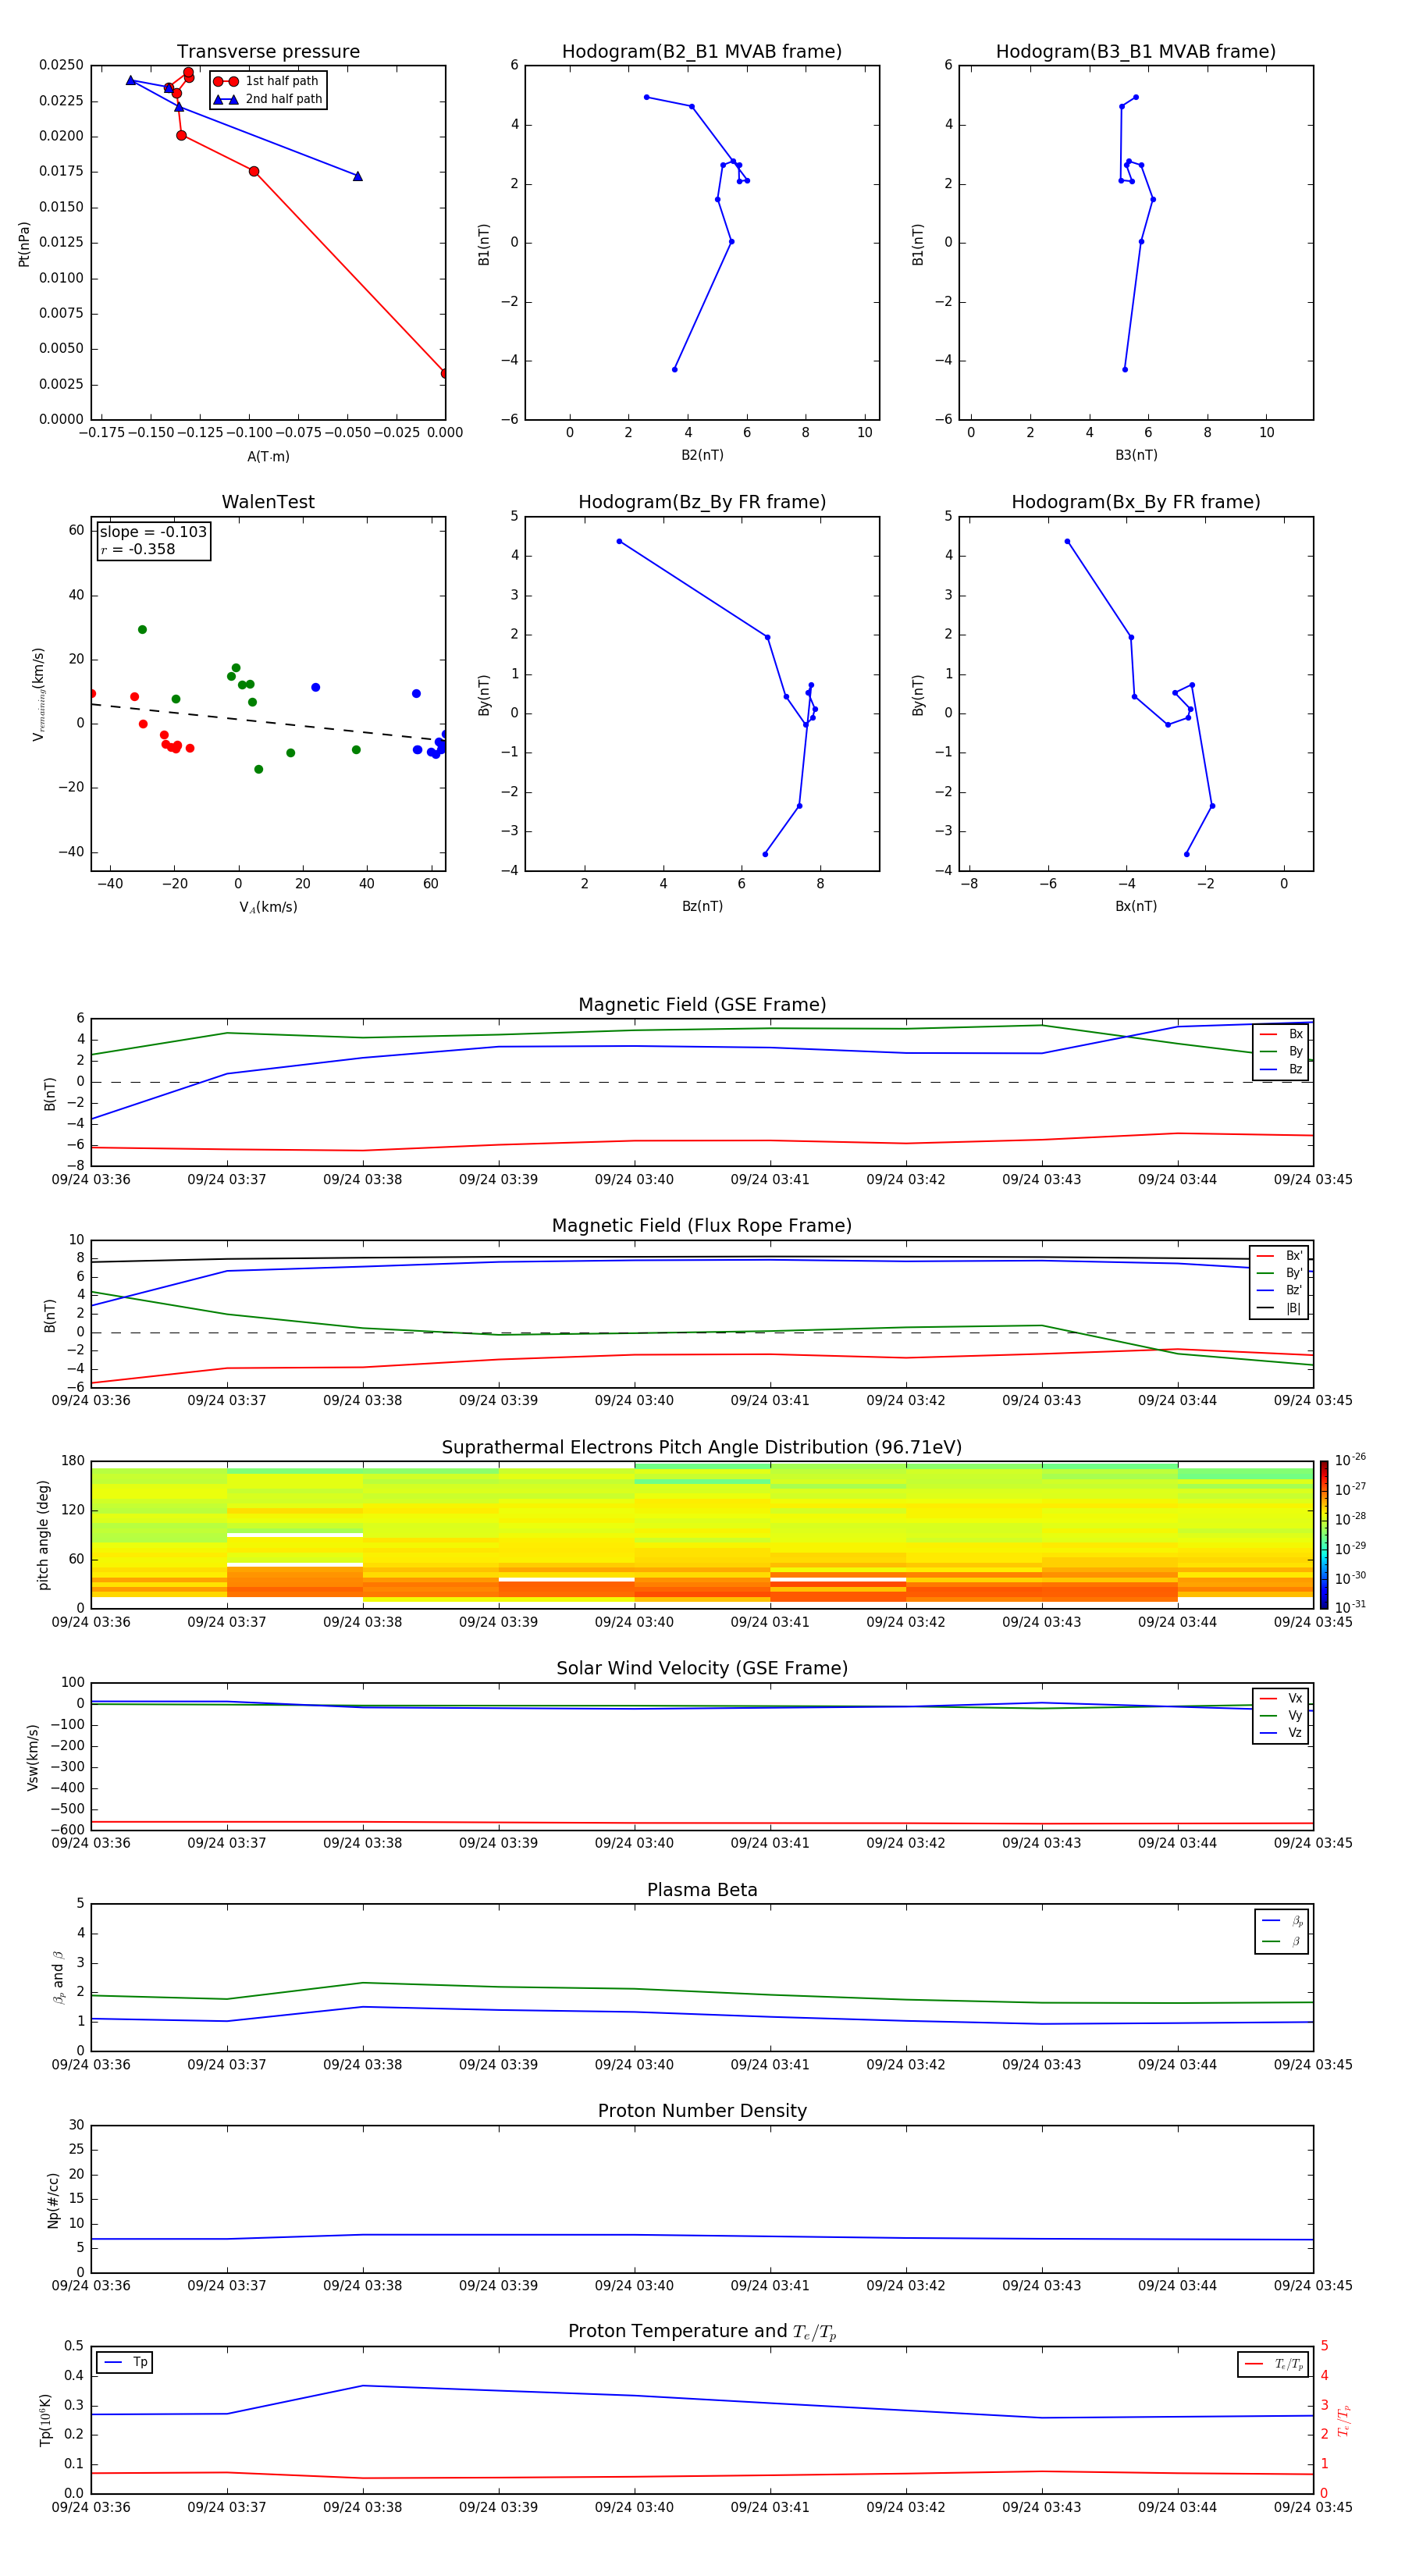Click the 'Bz(nT)' hodogram axis label
Viewport: 1405px width, 2576px height.
702,906
